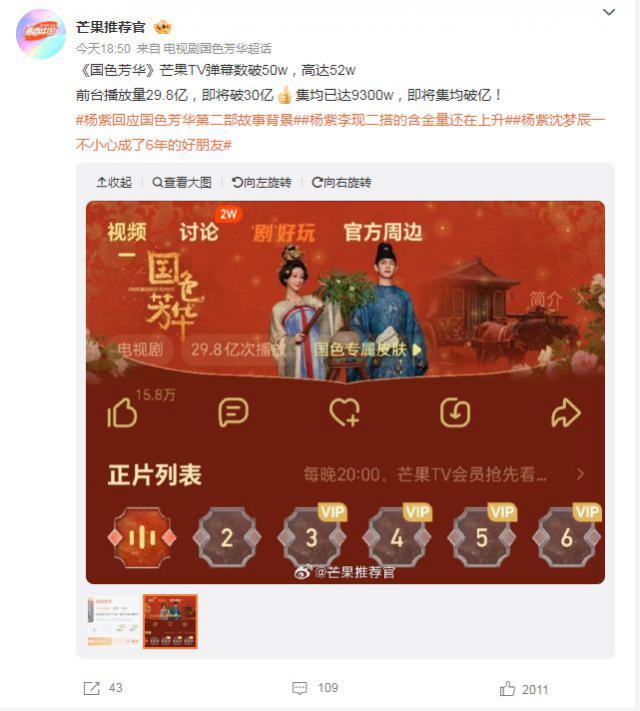Open the post options chevron dropdown

pyautogui.click(x=609, y=12)
